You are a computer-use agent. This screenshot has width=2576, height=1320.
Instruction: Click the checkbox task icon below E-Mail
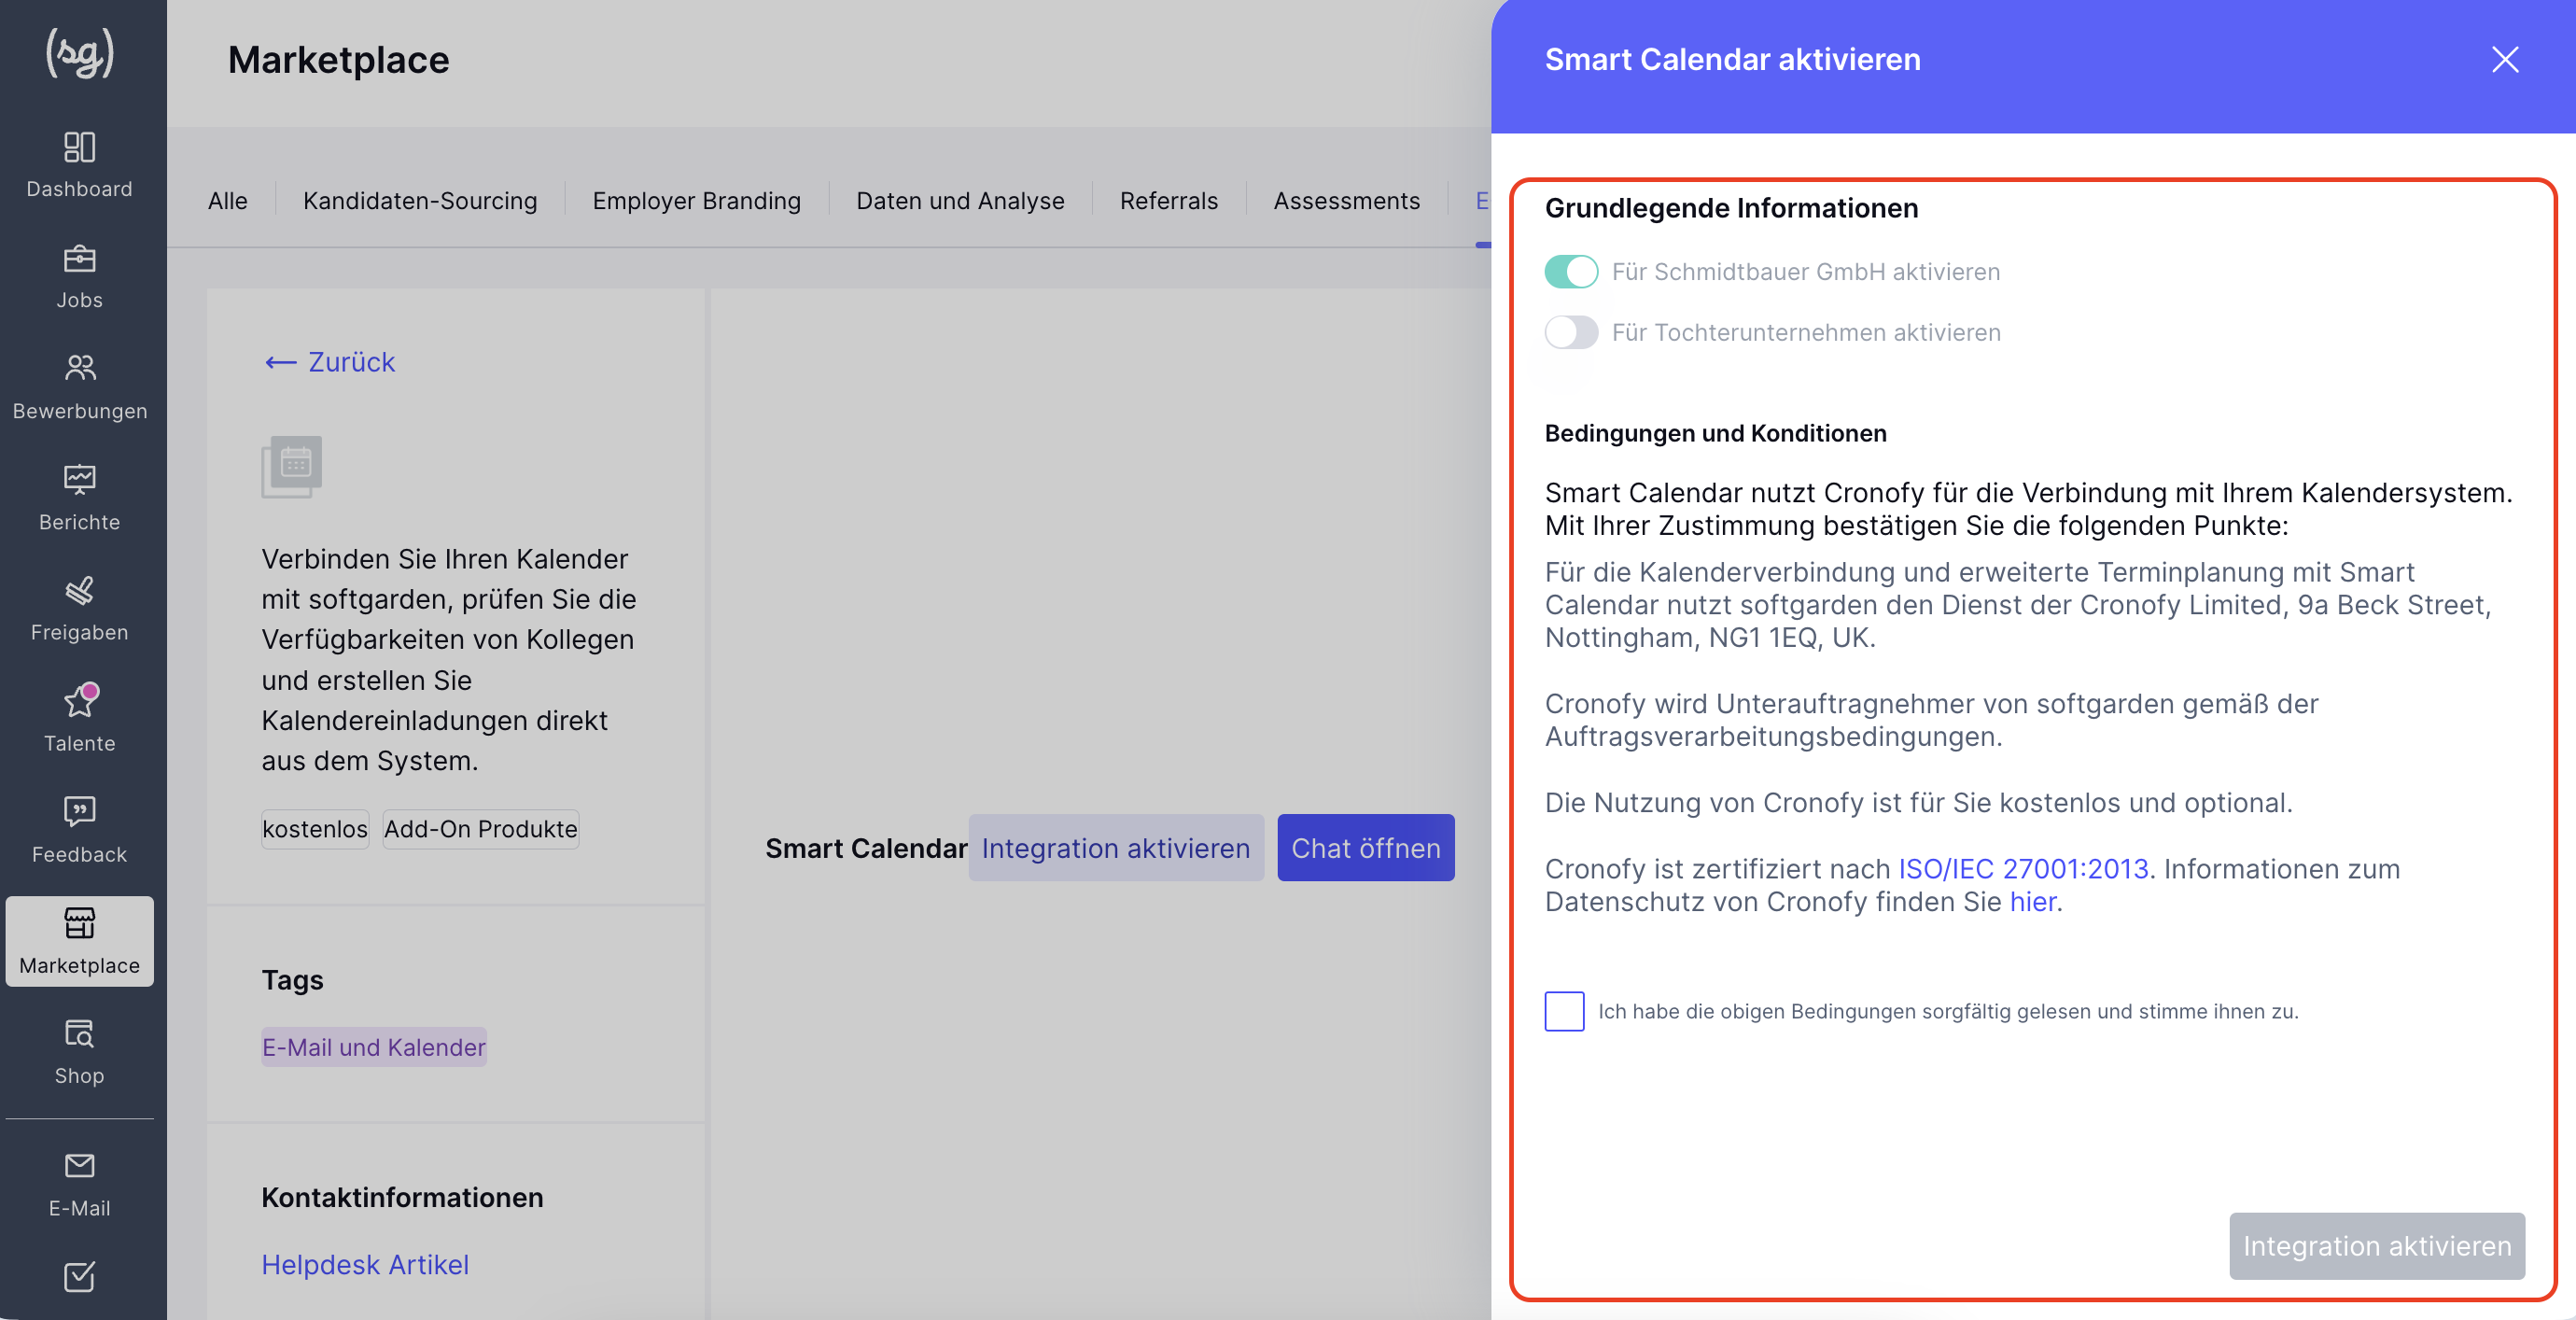(79, 1277)
